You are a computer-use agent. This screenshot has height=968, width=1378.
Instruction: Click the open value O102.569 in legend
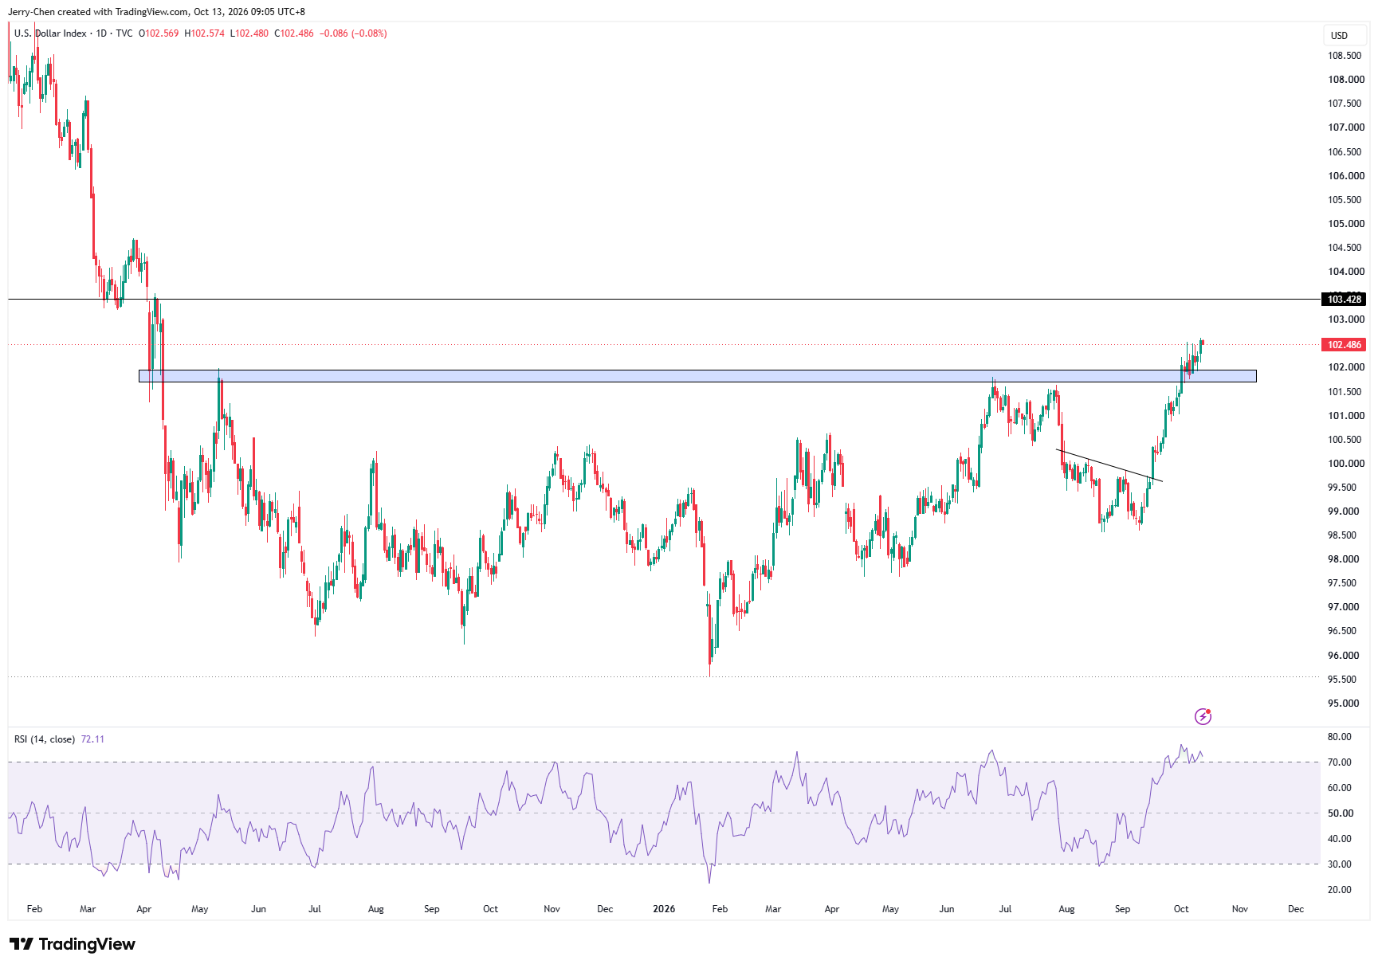159,33
